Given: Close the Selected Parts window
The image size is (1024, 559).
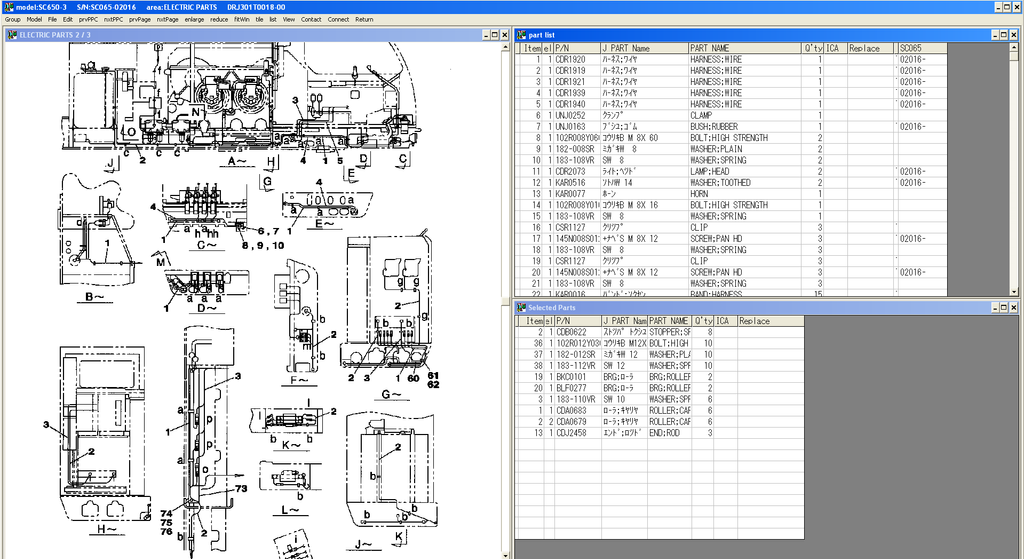Looking at the screenshot, I should [1015, 307].
